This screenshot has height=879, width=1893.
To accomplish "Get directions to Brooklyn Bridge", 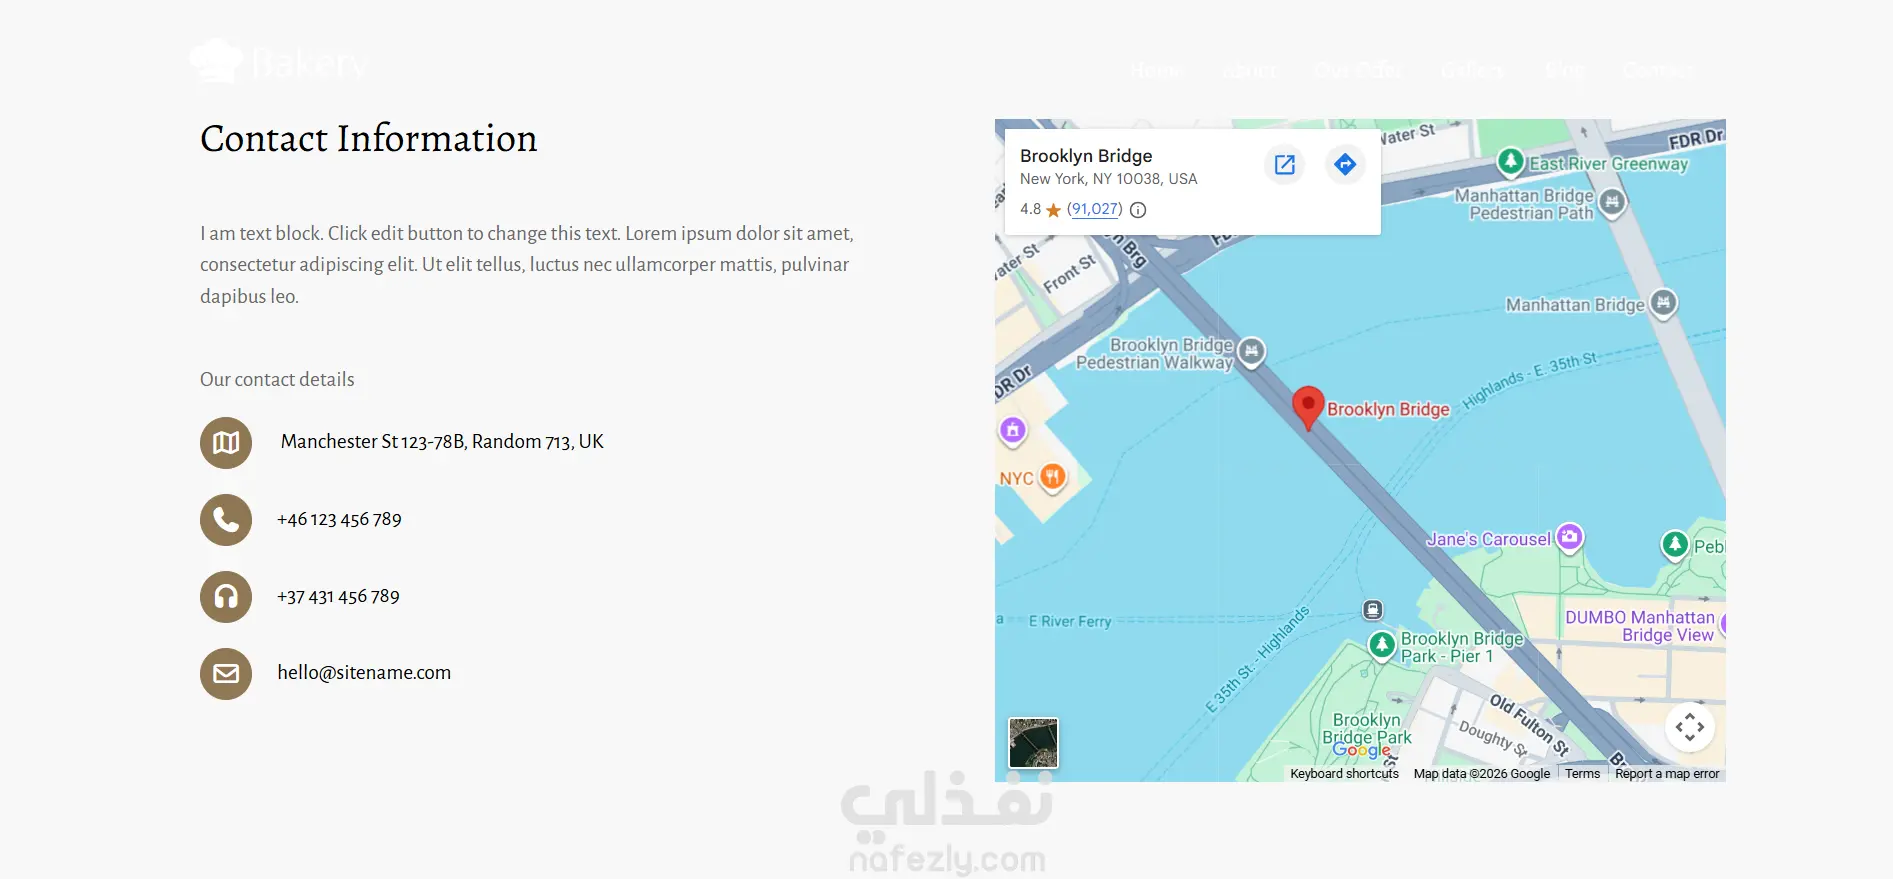I will click(x=1345, y=164).
